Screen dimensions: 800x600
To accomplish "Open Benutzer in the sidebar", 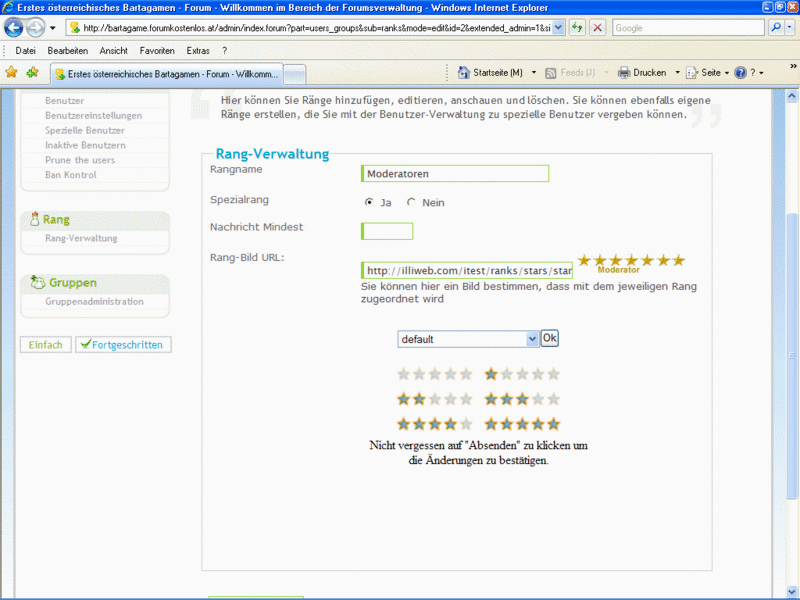I will [64, 101].
